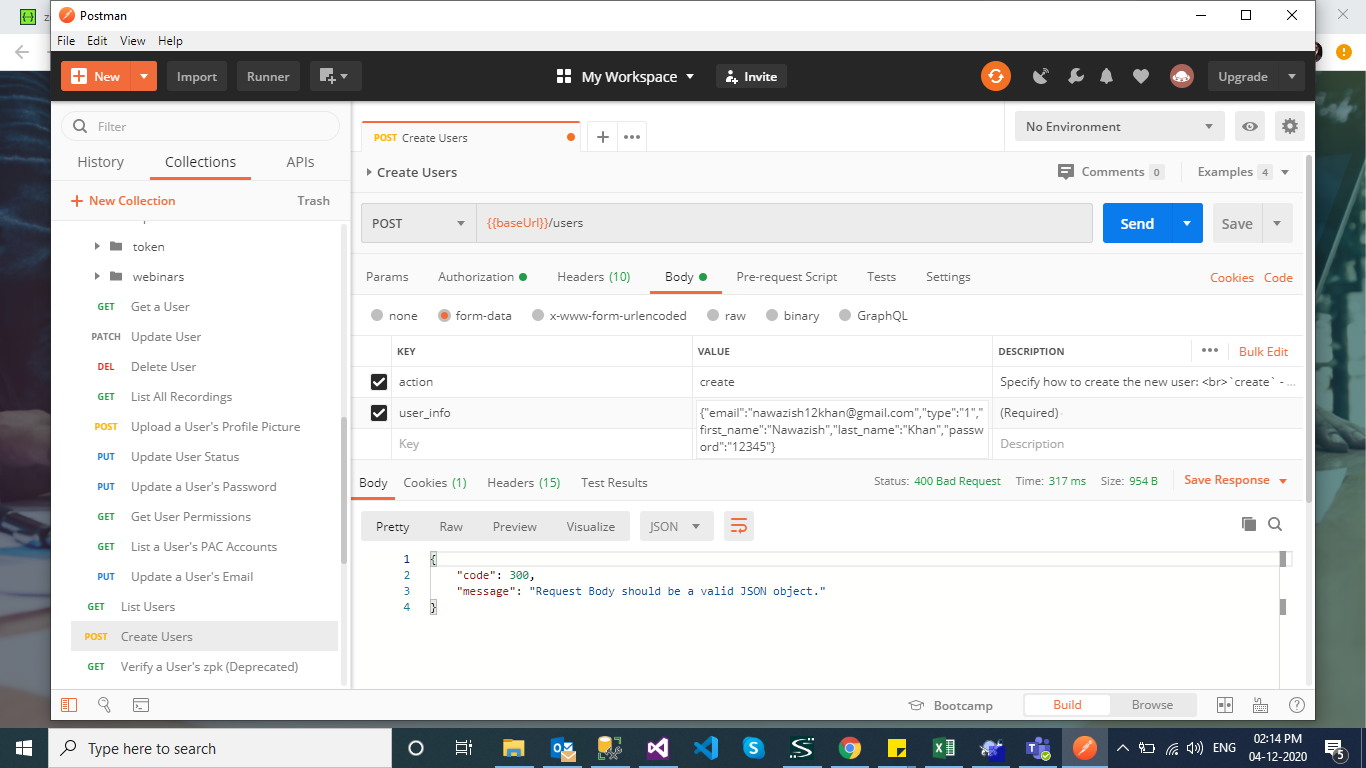Open the File menu
Viewport: 1366px width, 768px height.
click(66, 41)
